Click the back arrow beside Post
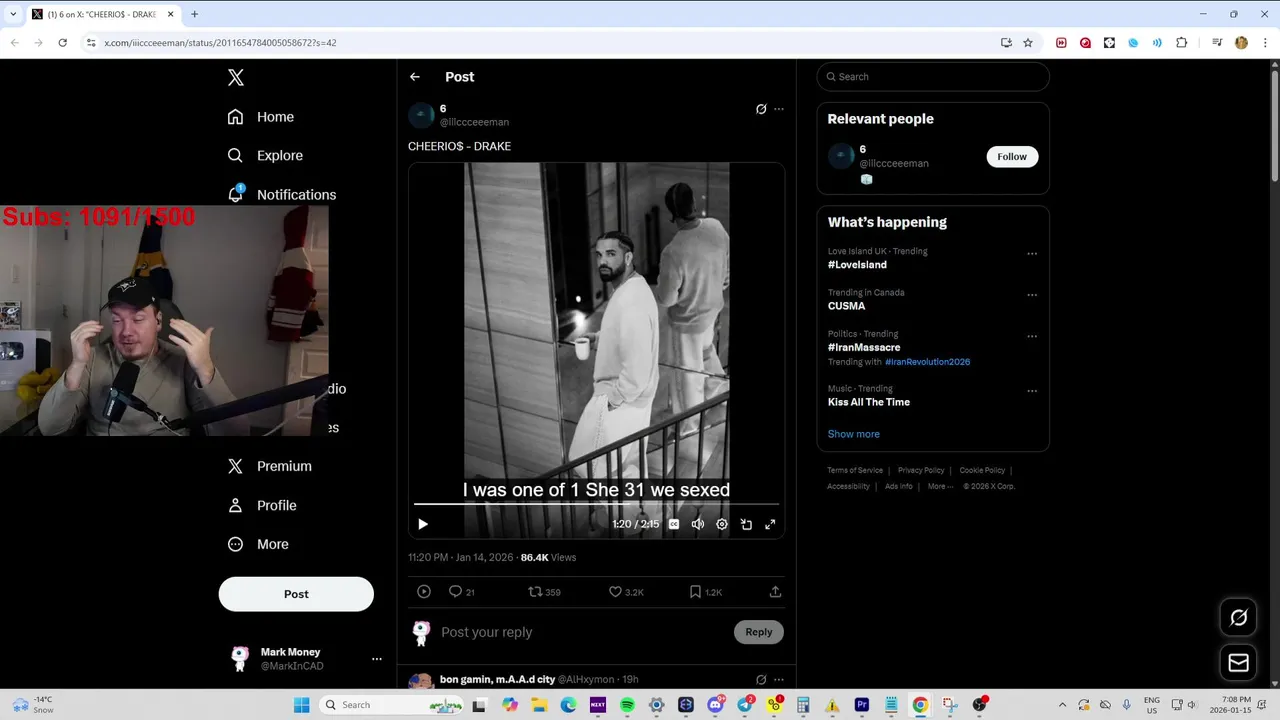 click(x=415, y=77)
